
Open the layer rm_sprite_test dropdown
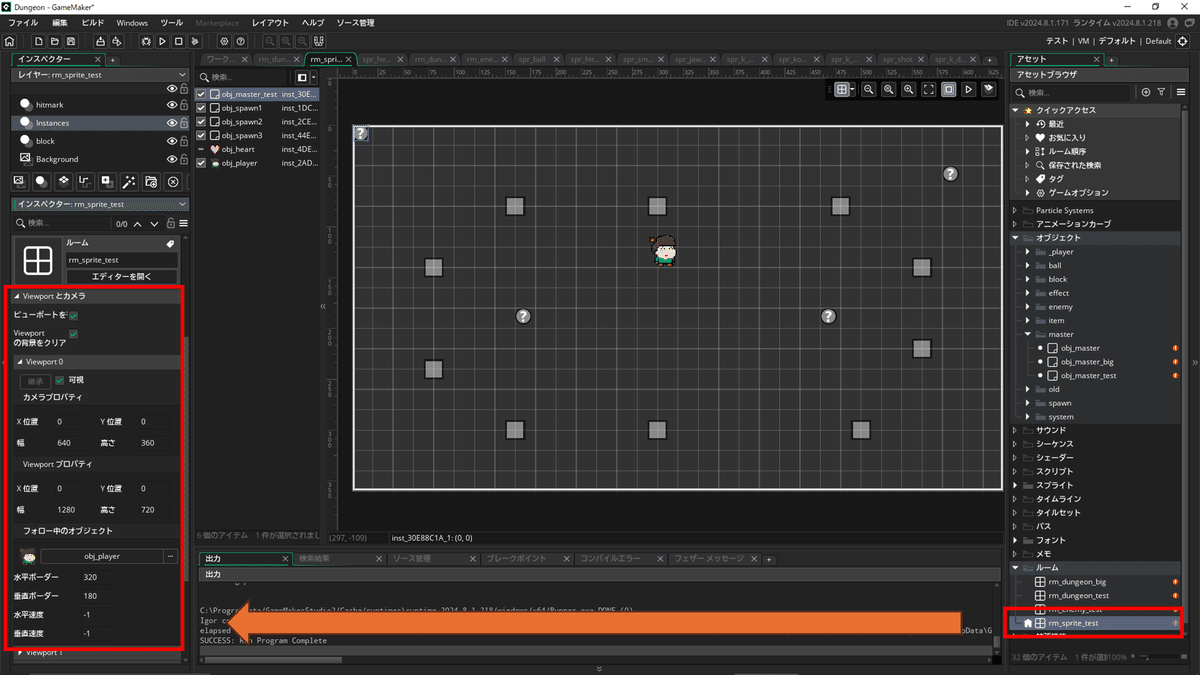[x=181, y=75]
